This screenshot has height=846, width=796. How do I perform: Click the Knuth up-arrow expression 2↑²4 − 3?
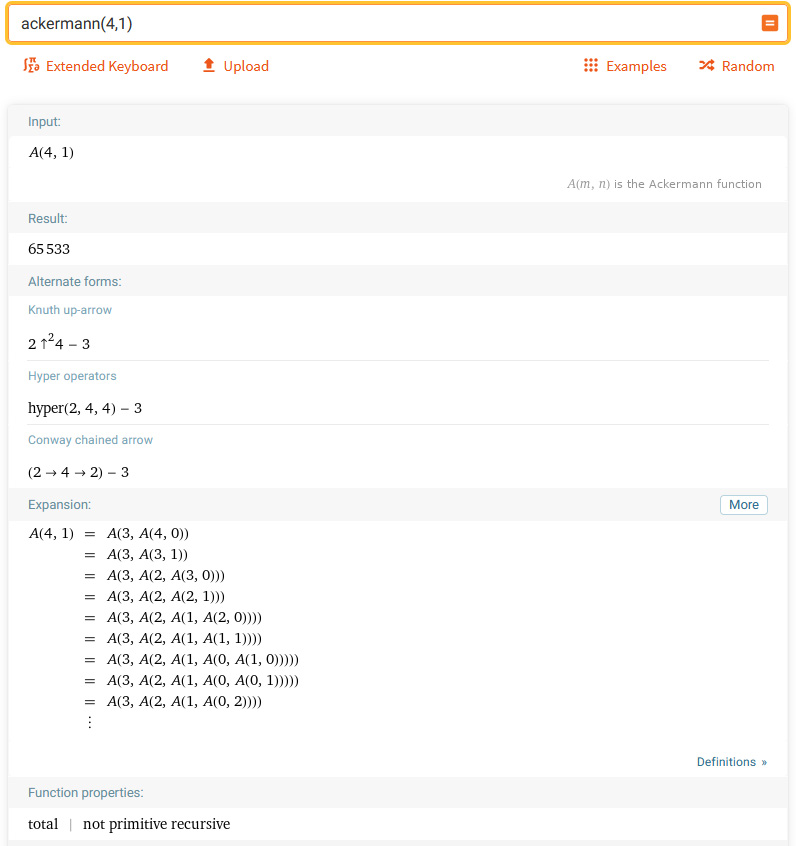point(60,343)
